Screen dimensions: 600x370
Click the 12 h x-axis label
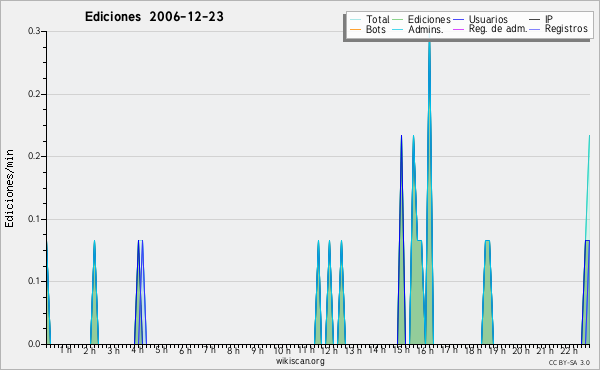(x=329, y=350)
